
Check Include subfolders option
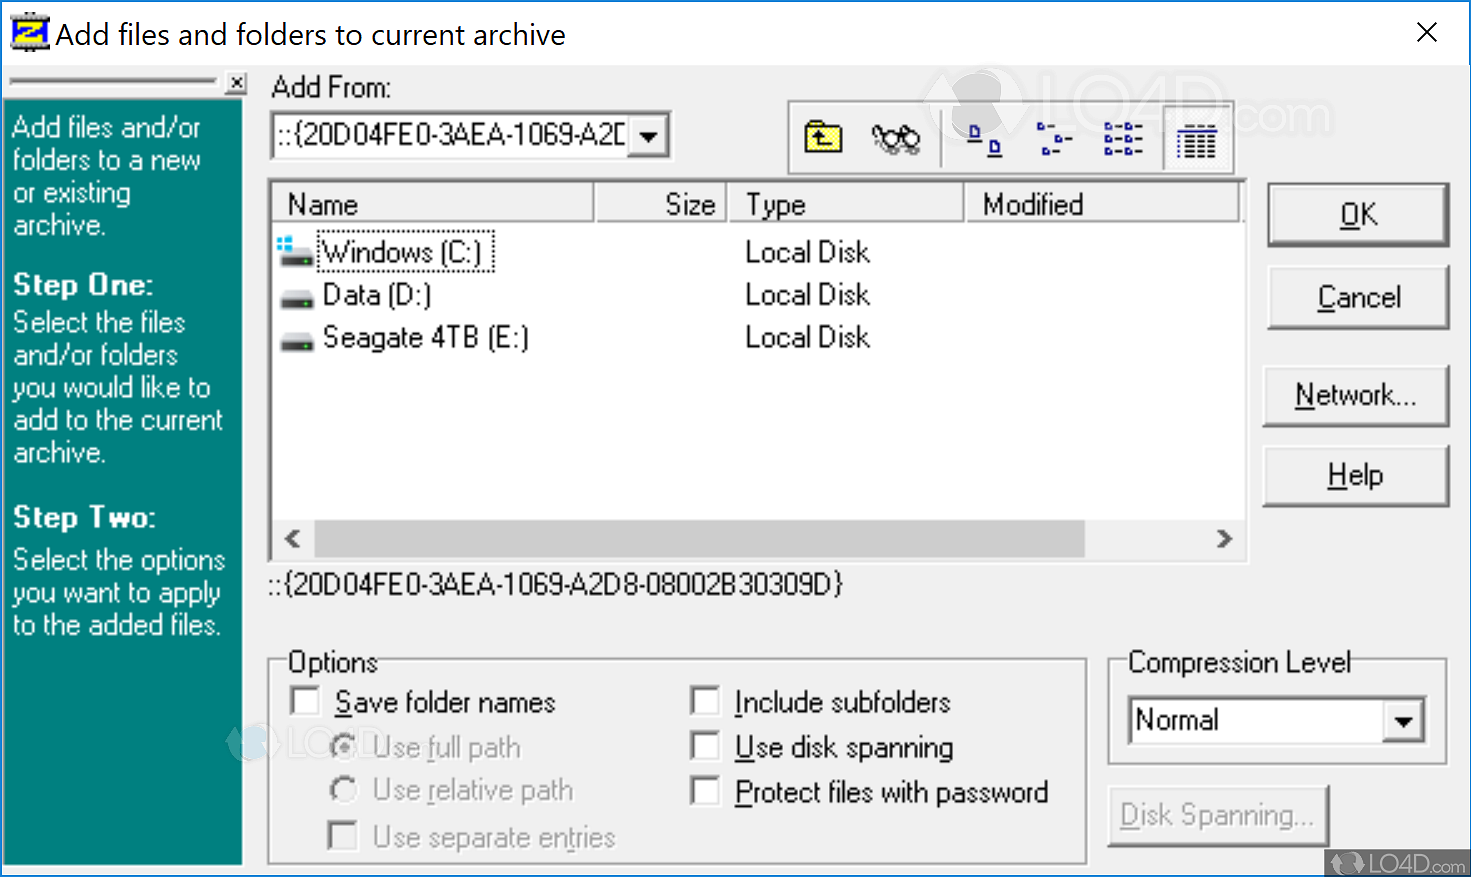(x=705, y=701)
